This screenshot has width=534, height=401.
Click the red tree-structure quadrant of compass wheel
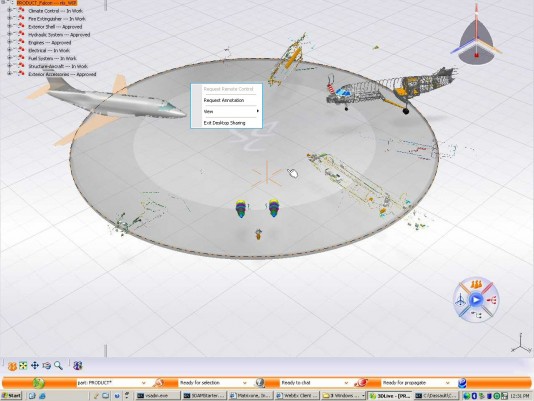click(x=492, y=300)
